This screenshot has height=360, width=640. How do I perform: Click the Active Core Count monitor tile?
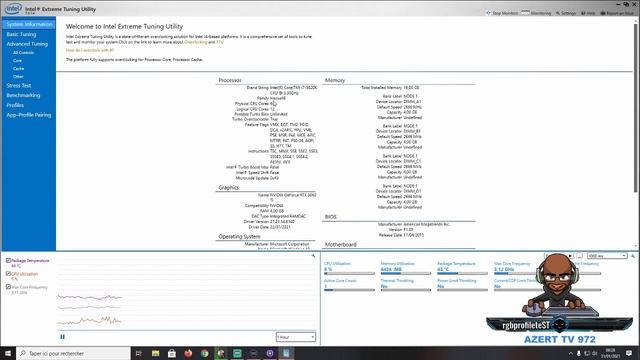[349, 285]
